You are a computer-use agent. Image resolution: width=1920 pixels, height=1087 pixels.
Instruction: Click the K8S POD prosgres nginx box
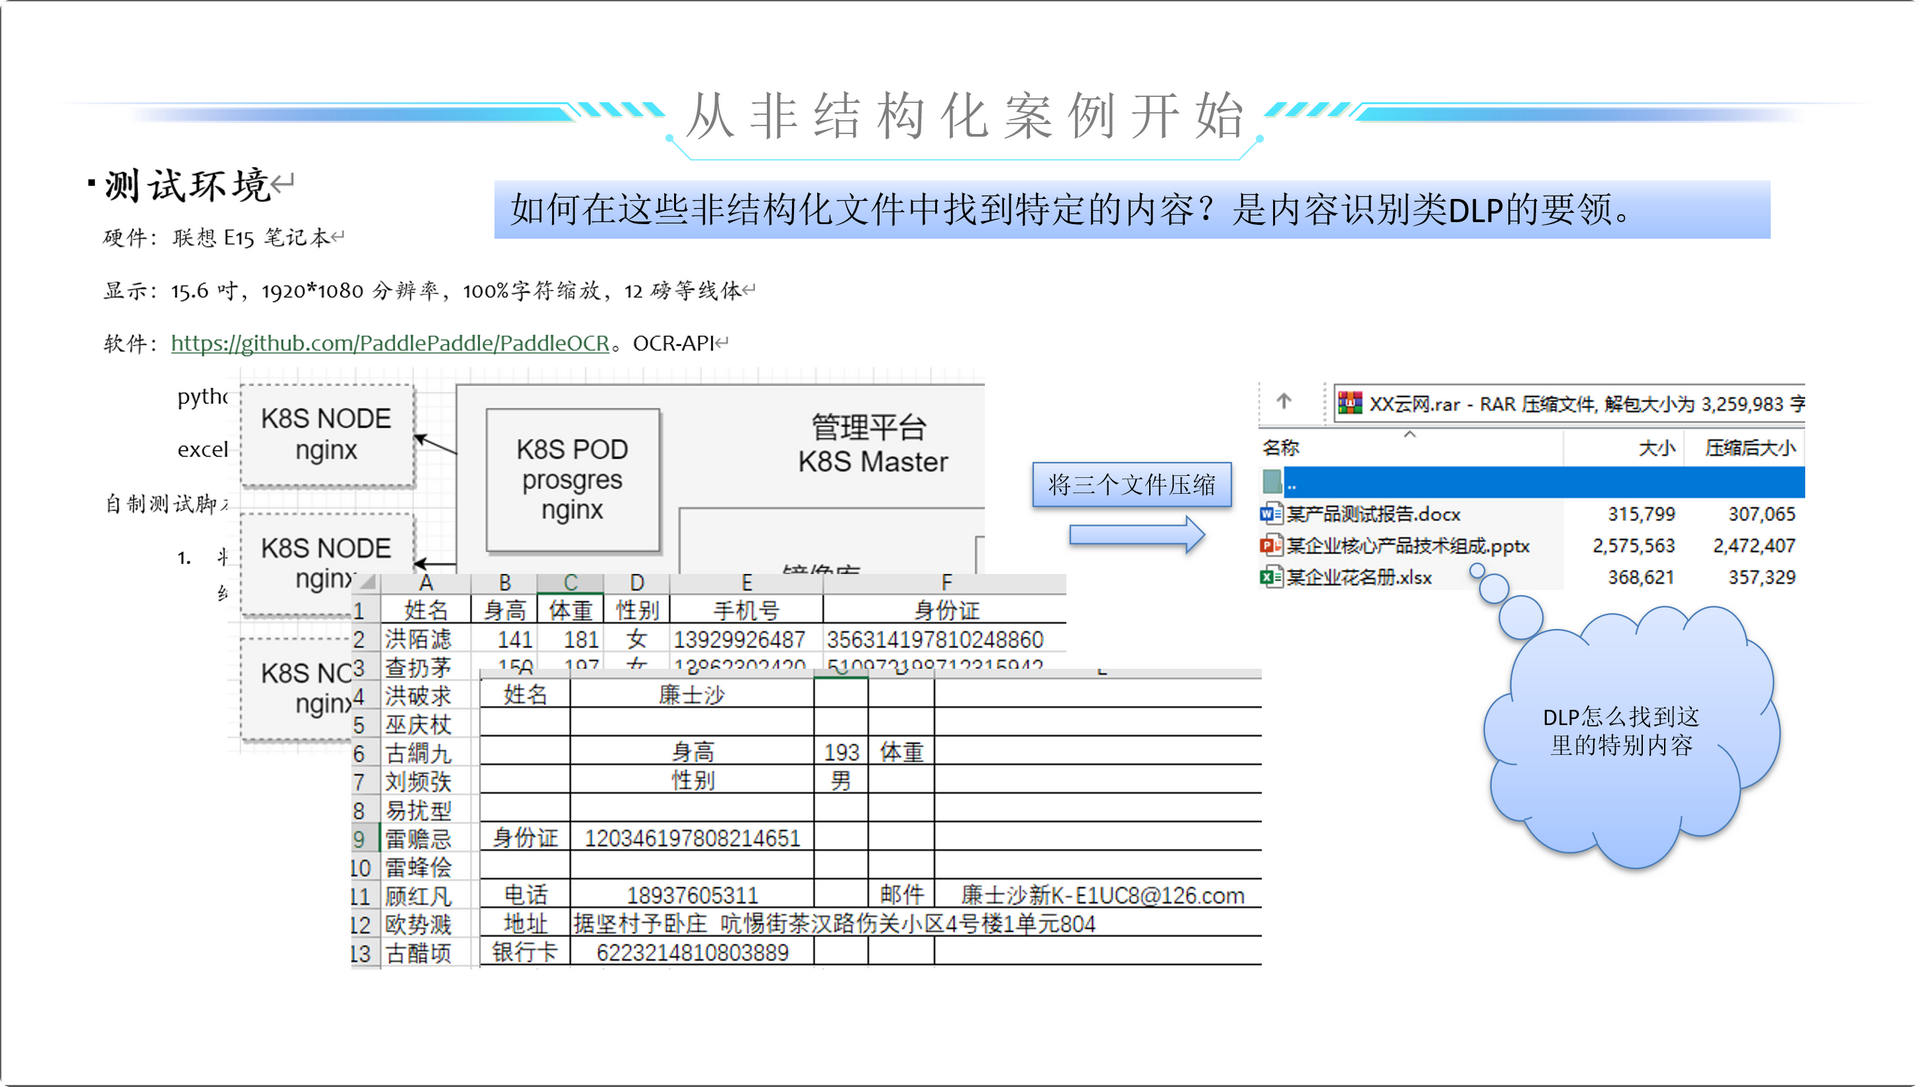pos(573,479)
